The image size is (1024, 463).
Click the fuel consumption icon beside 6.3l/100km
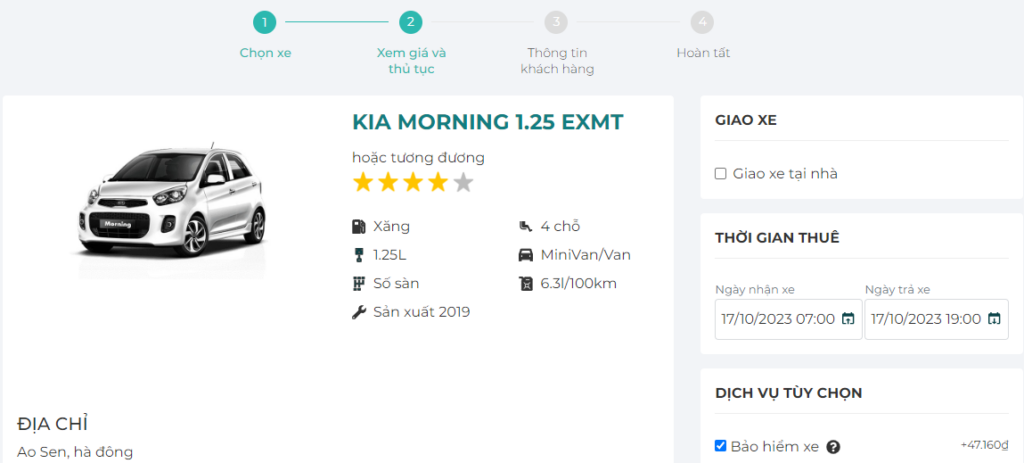(526, 283)
